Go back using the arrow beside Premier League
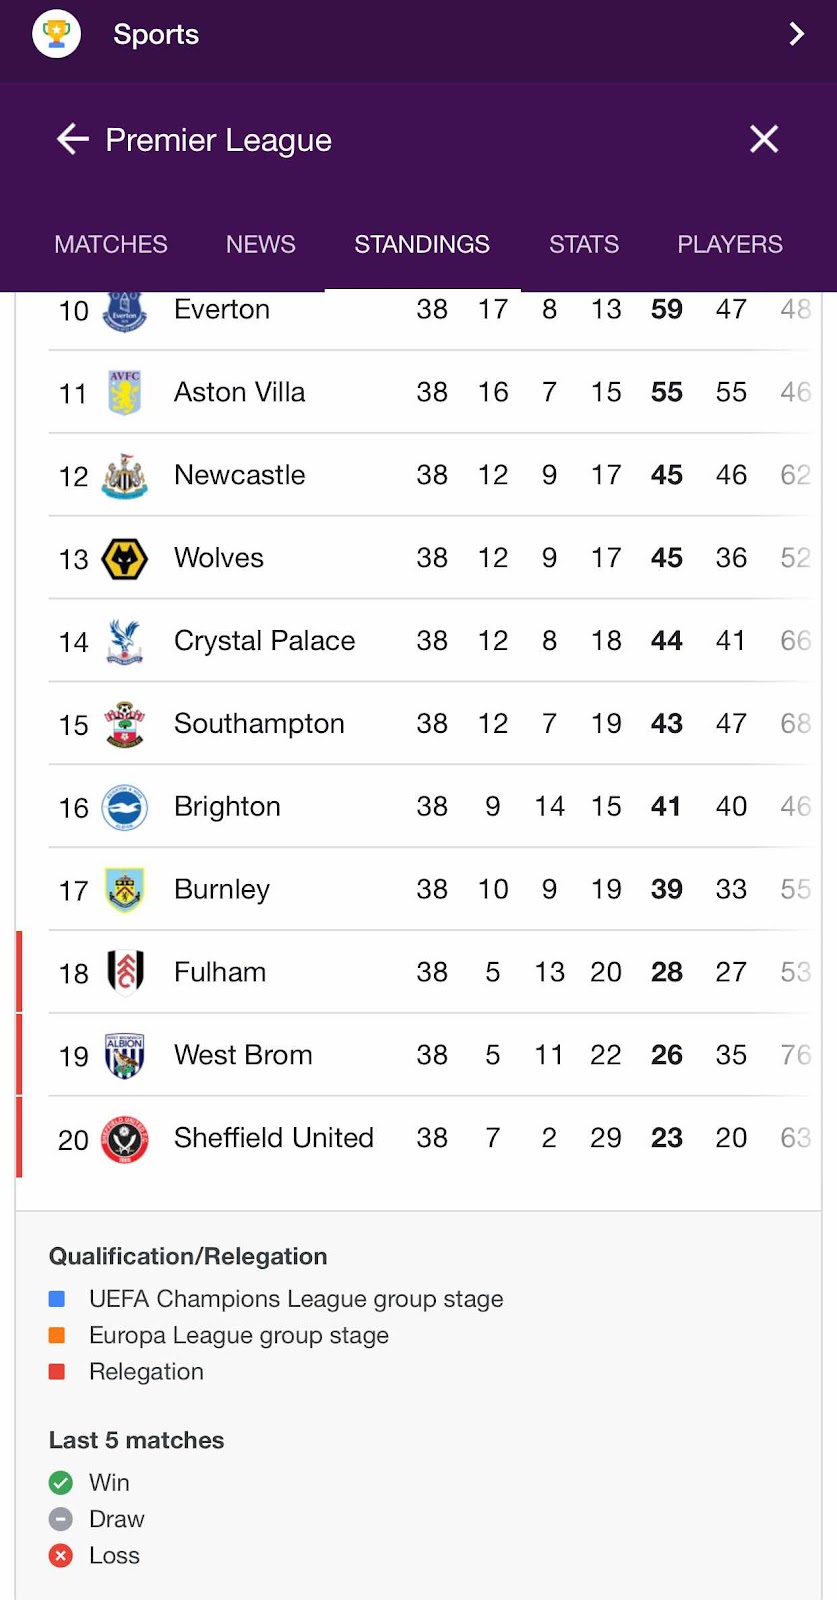The image size is (837, 1600). coord(72,139)
